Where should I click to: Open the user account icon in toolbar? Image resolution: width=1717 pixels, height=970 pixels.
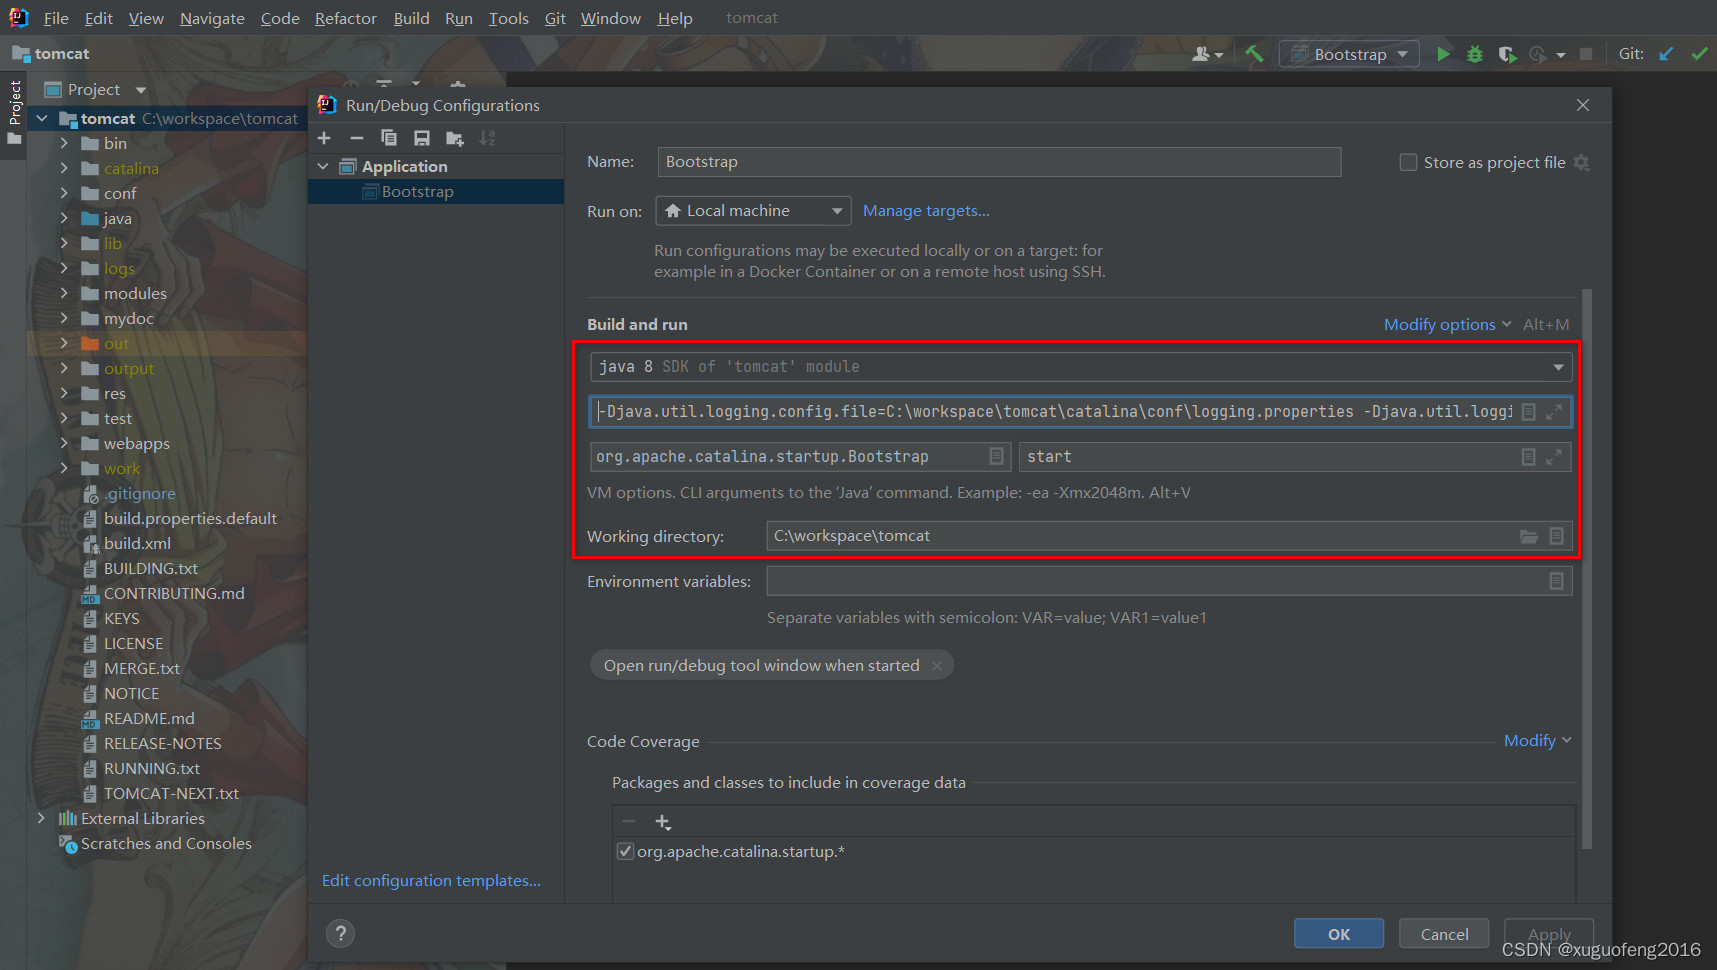(1207, 54)
